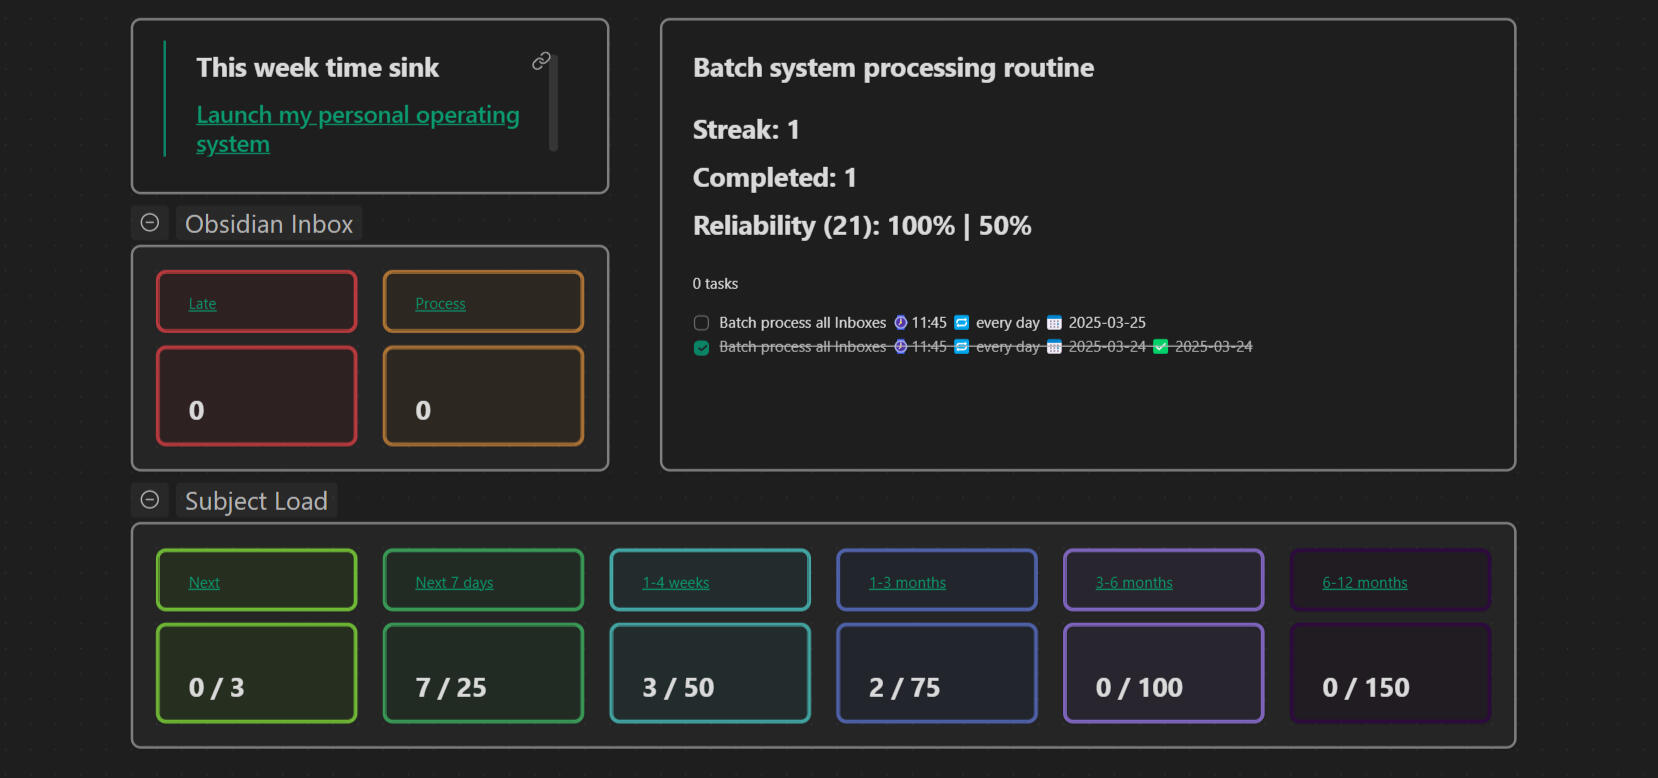Collapse the Obsidian Inbox group

150,223
